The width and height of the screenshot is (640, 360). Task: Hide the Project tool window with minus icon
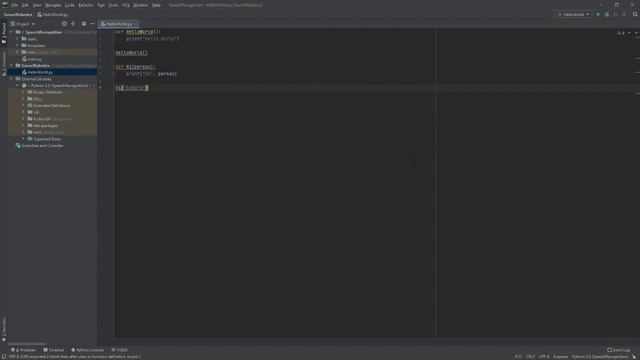92,24
